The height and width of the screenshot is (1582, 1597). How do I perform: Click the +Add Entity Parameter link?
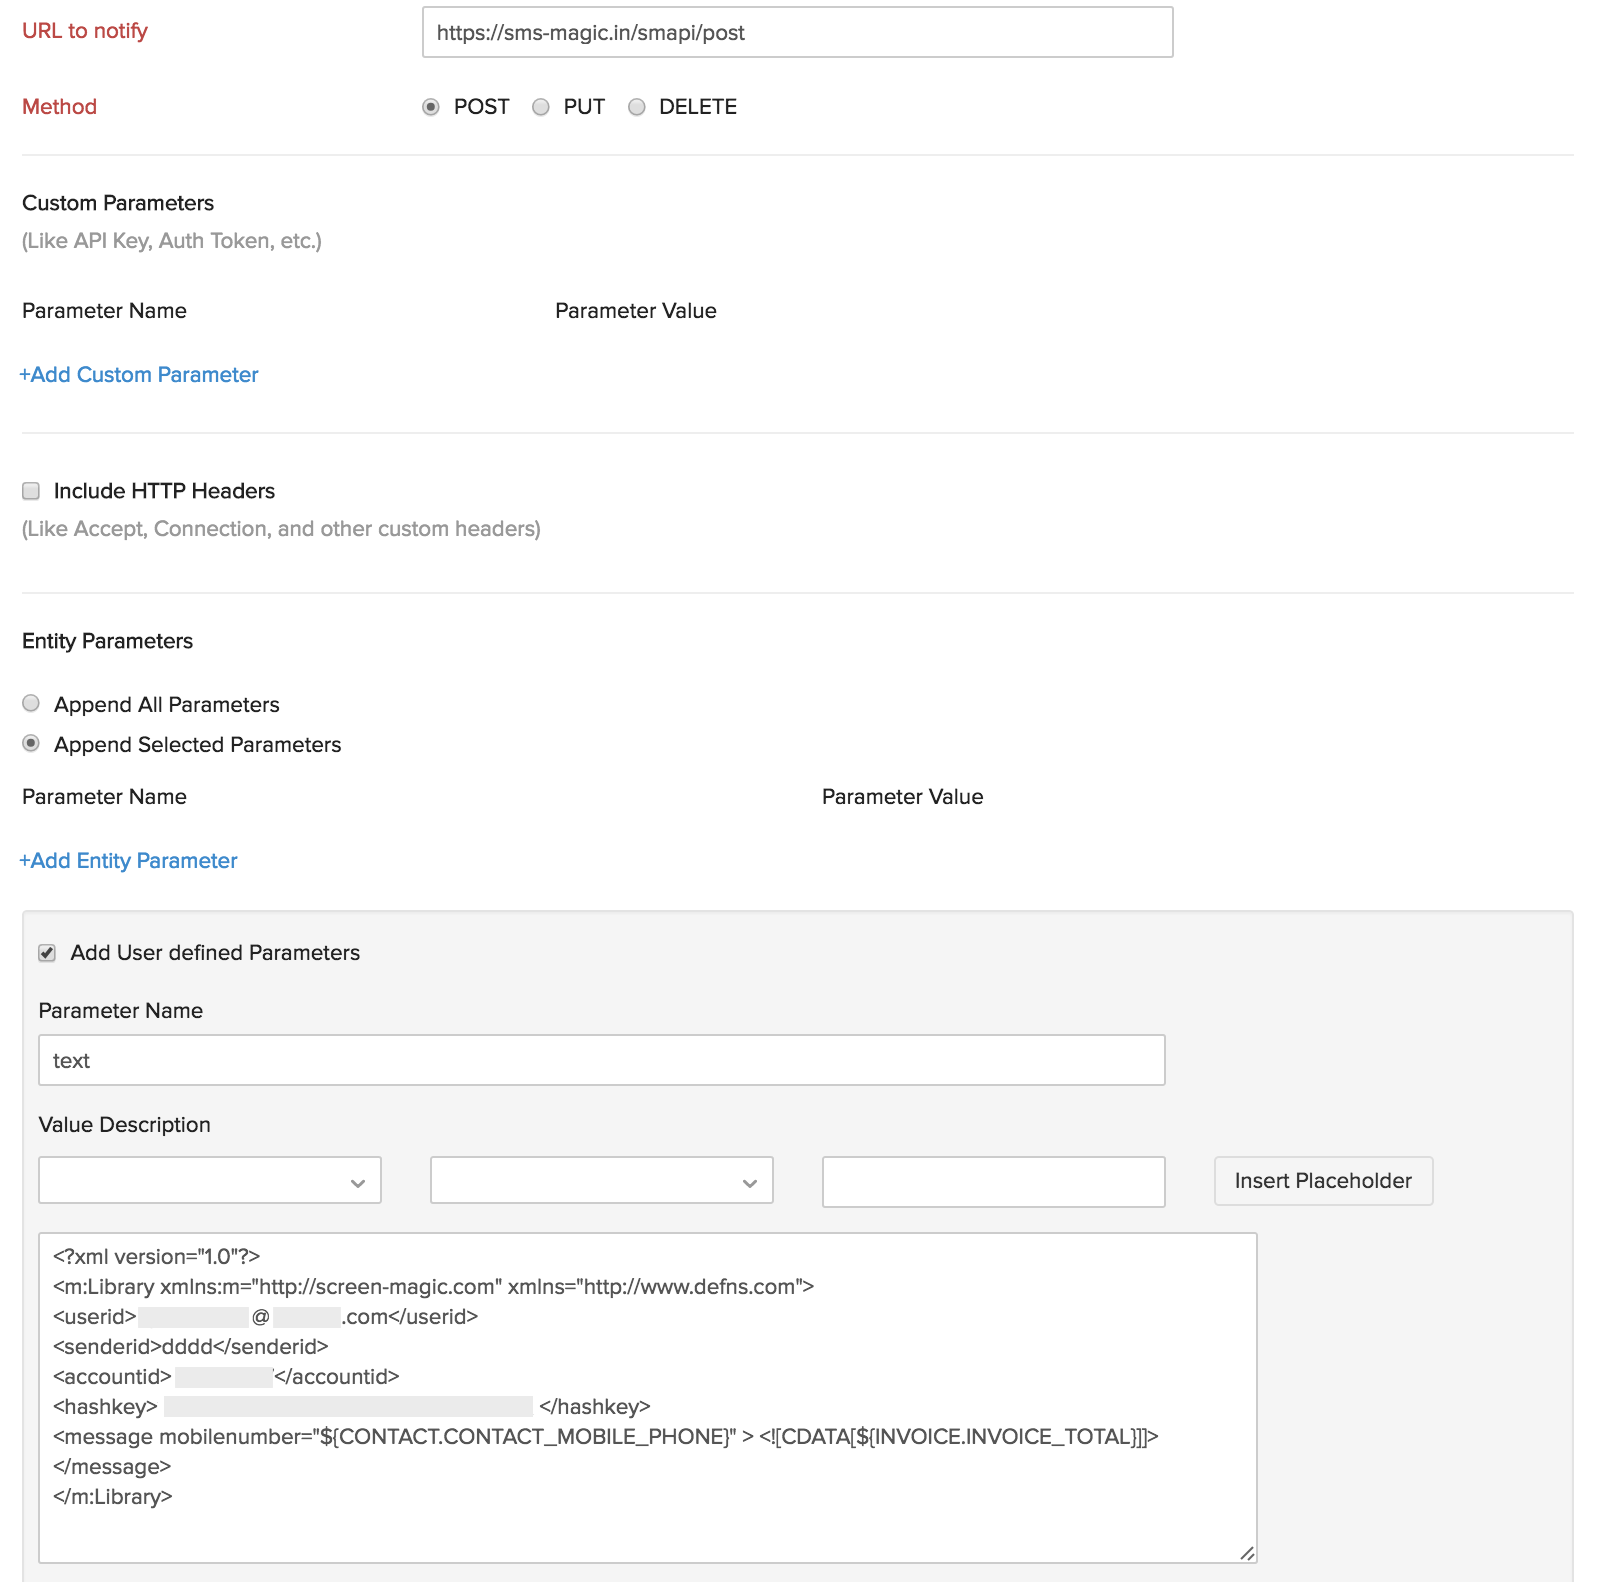click(129, 861)
